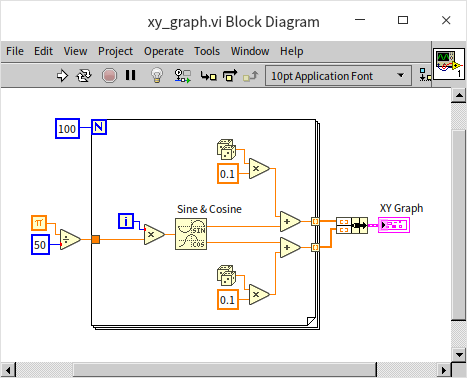Click the horizontal scrollbar thumb
Screen dimensions: 467x378
(225, 370)
